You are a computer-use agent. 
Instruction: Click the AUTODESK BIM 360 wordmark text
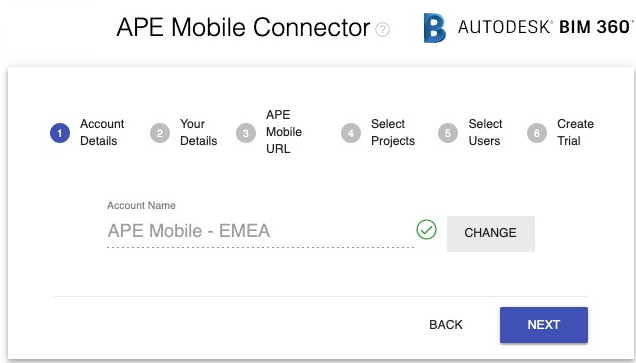pyautogui.click(x=545, y=27)
